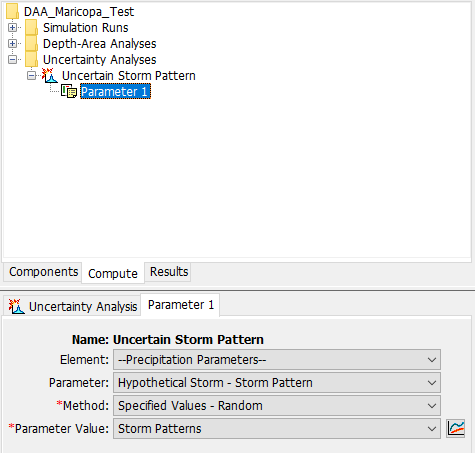Open the Parameter dropdown list
Image resolution: width=476 pixels, height=453 pixels.
coord(277,383)
